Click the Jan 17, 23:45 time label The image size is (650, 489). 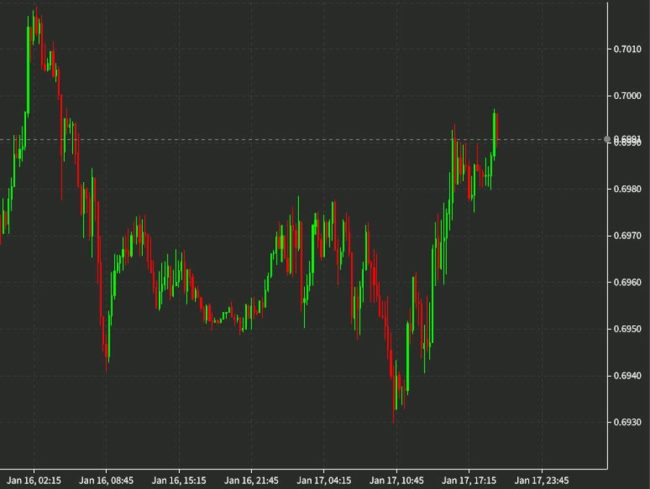541,479
